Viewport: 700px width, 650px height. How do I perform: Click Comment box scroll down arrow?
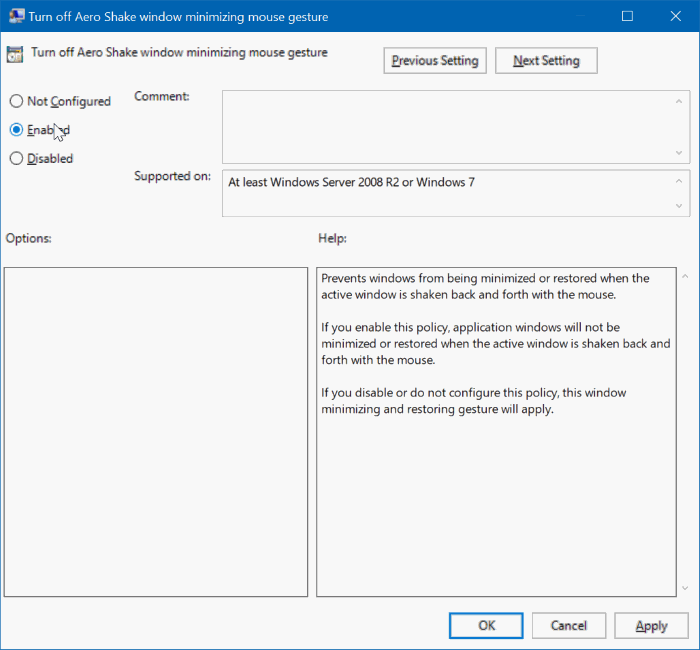click(679, 153)
